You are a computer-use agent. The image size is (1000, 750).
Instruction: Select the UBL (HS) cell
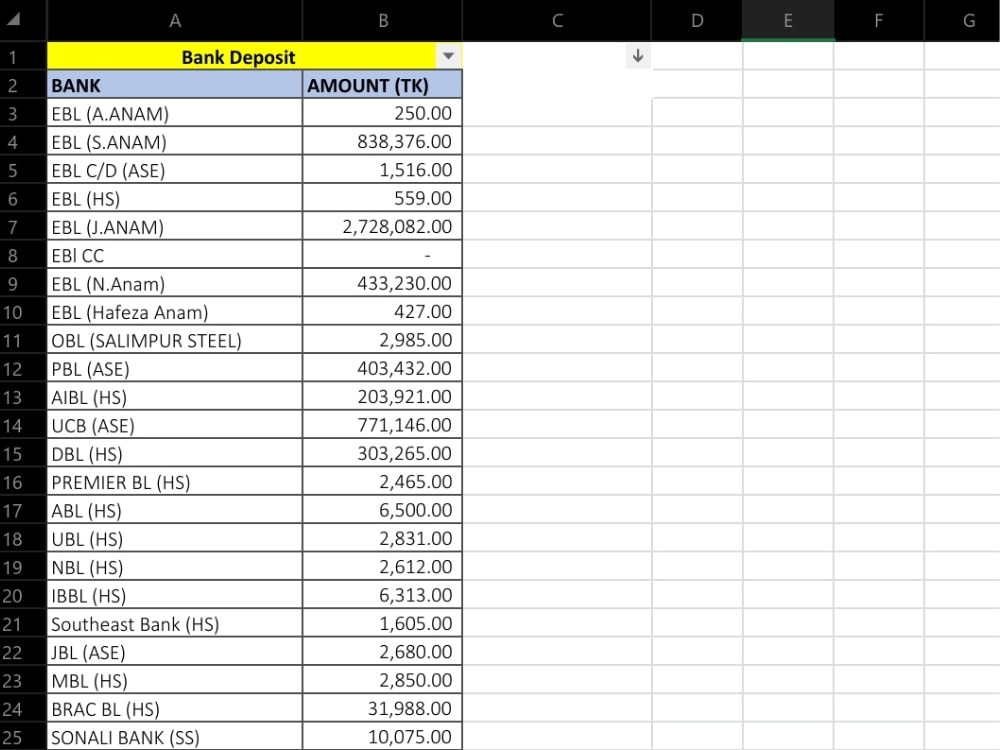(175, 538)
